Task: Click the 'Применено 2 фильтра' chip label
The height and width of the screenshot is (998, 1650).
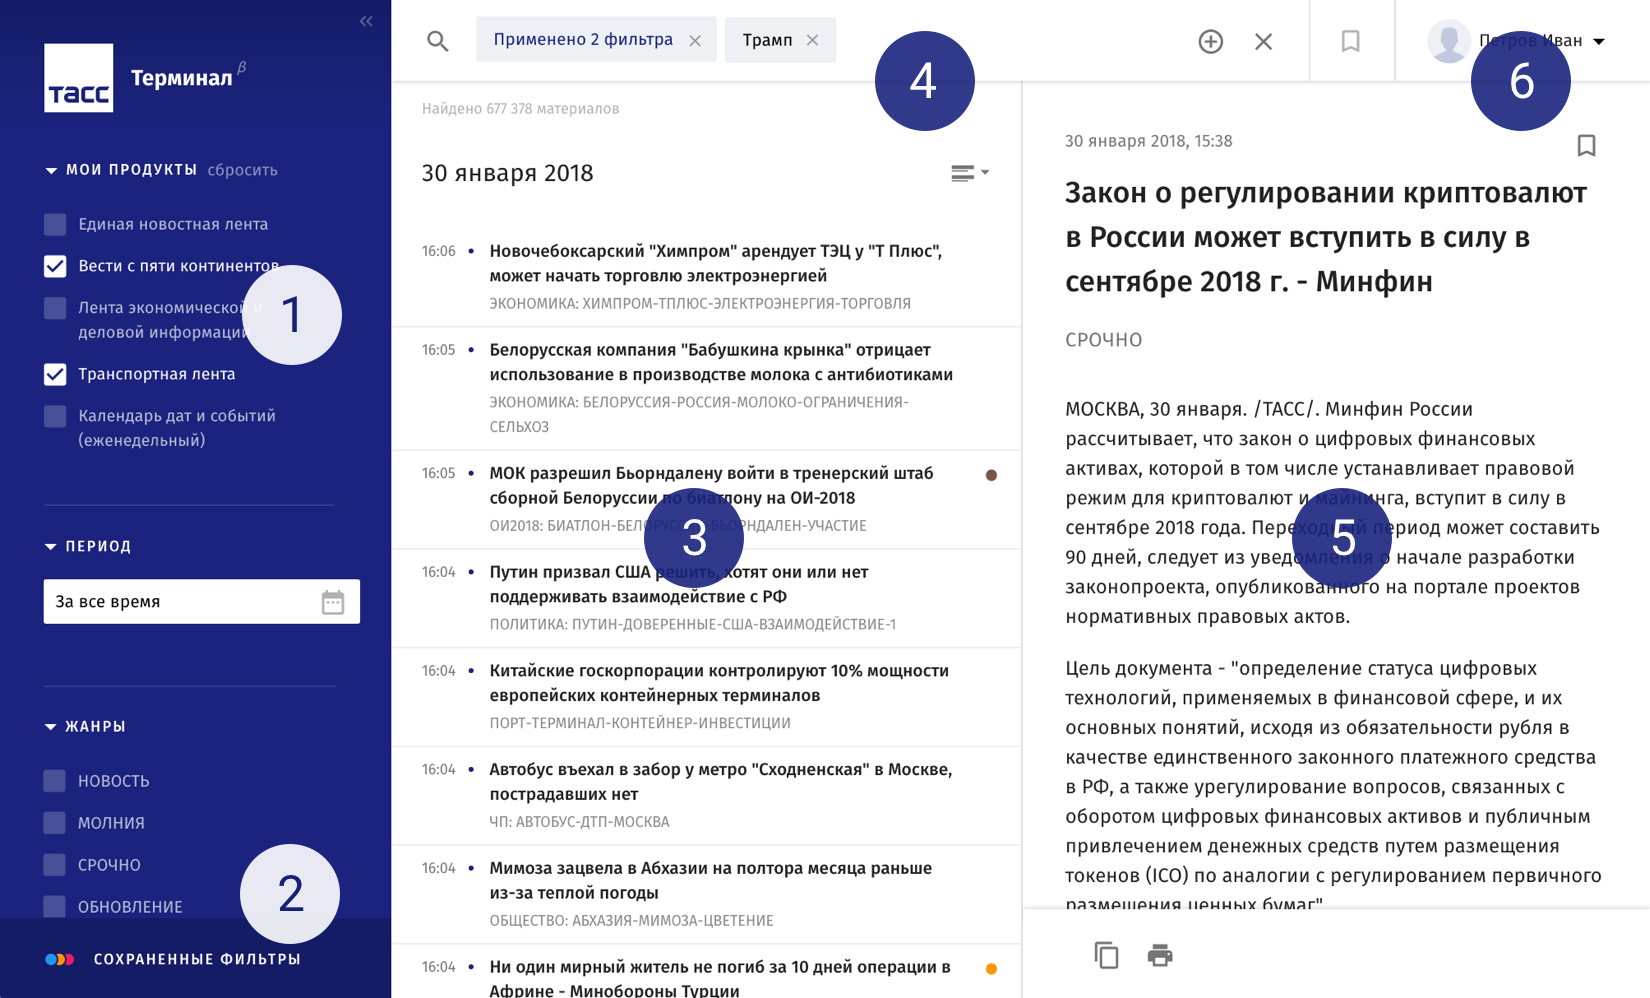Action: tap(583, 40)
